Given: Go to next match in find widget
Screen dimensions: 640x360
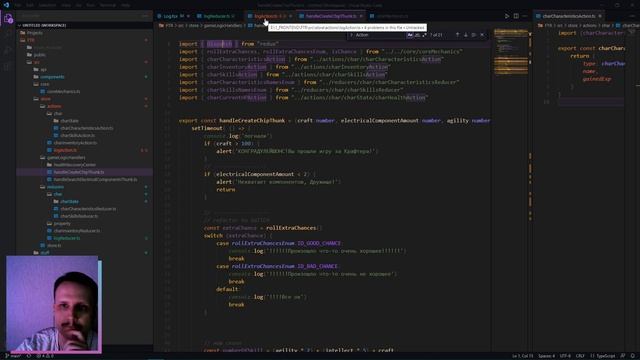Looking at the screenshot, I should click(466, 35).
